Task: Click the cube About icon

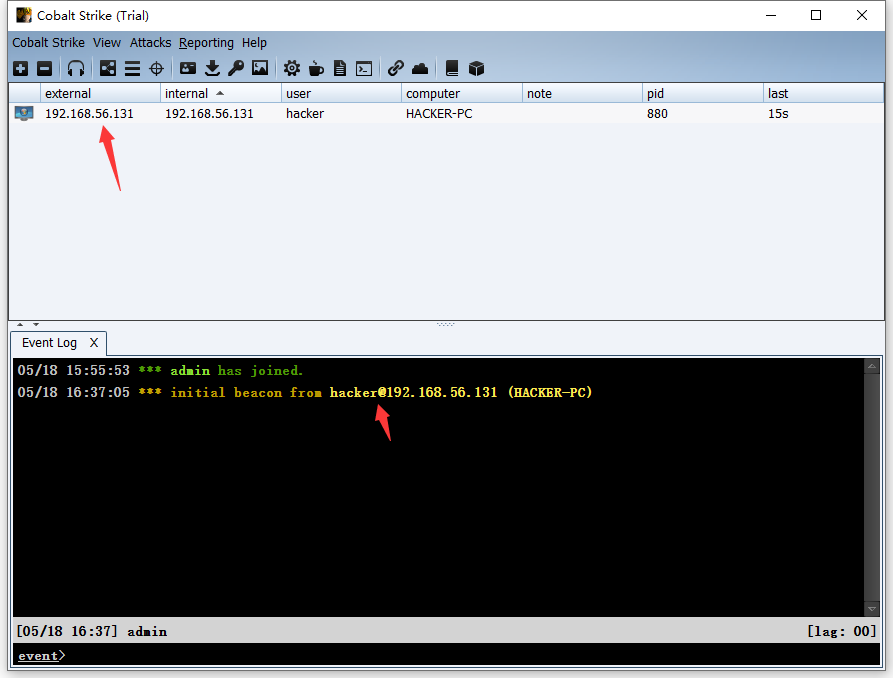Action: point(476,69)
